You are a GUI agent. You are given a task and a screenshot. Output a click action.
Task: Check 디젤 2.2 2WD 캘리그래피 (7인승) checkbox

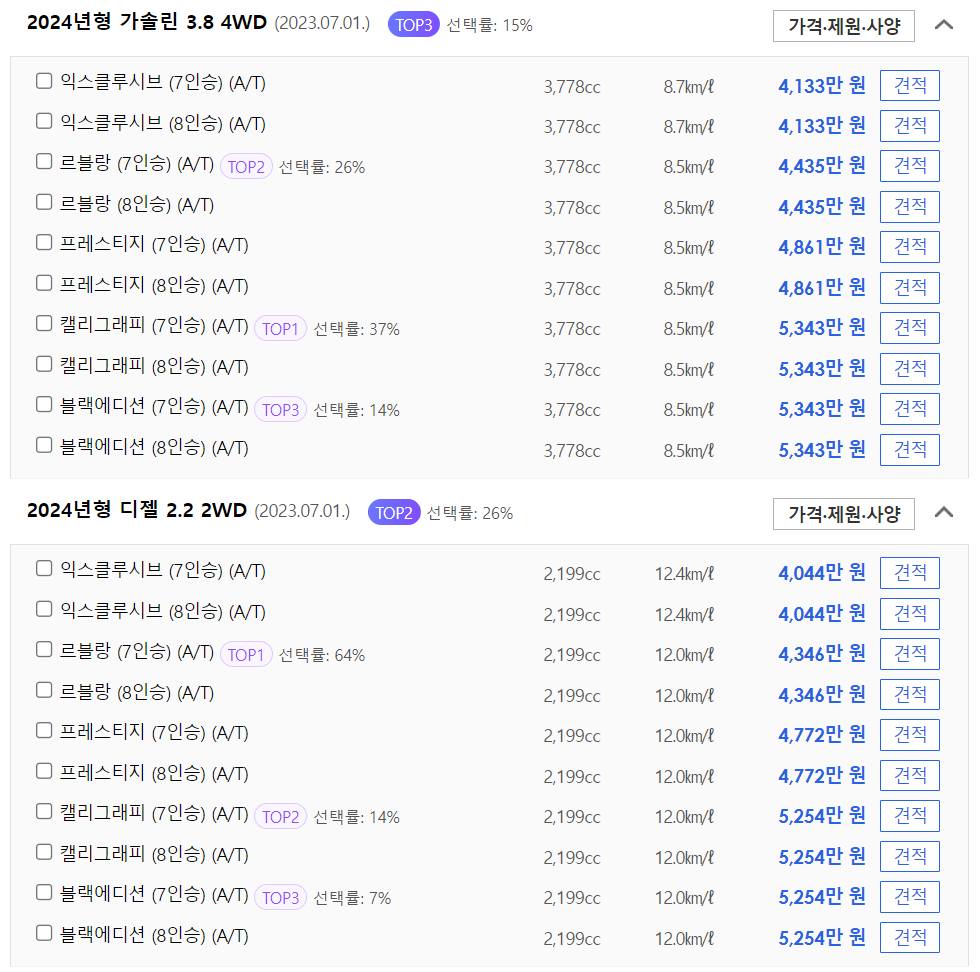click(44, 811)
